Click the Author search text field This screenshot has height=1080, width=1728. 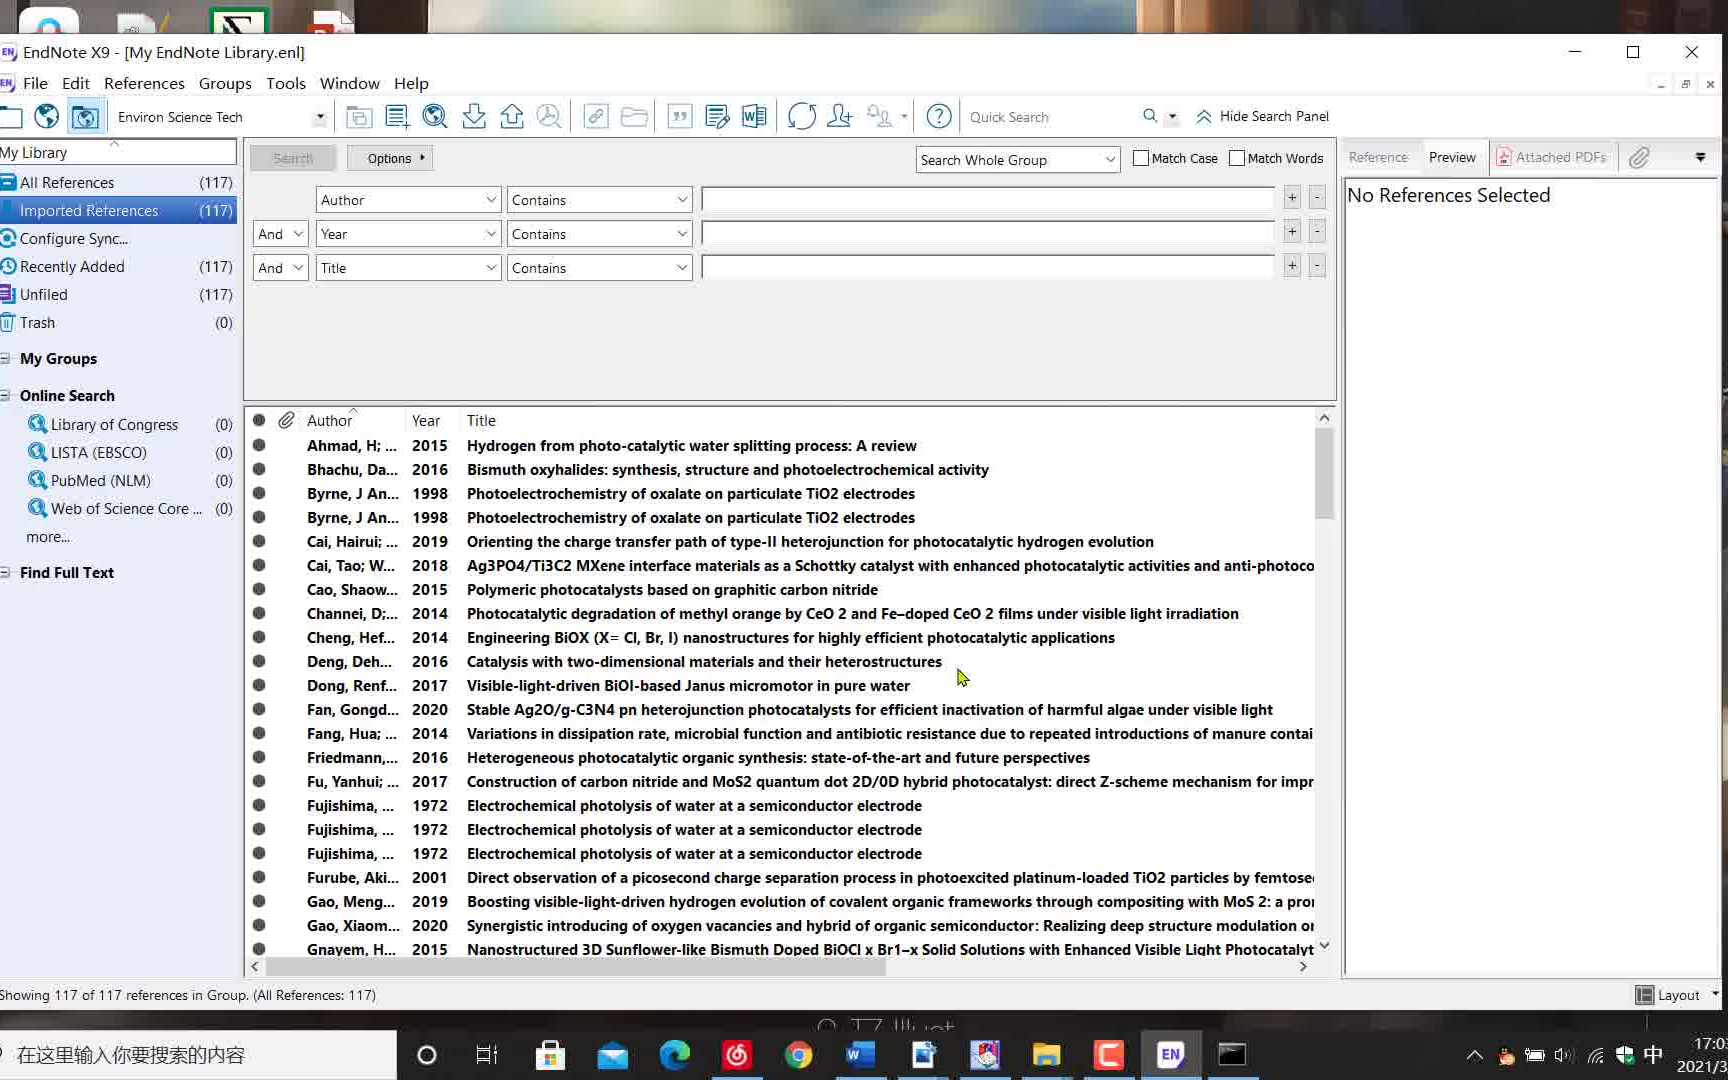pyautogui.click(x=988, y=200)
